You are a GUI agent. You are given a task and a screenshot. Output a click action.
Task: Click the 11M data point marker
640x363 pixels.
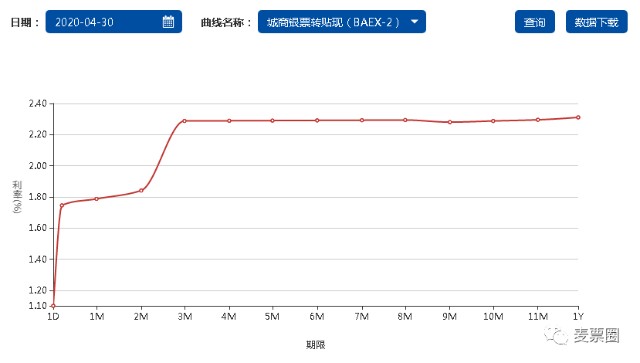click(x=538, y=120)
